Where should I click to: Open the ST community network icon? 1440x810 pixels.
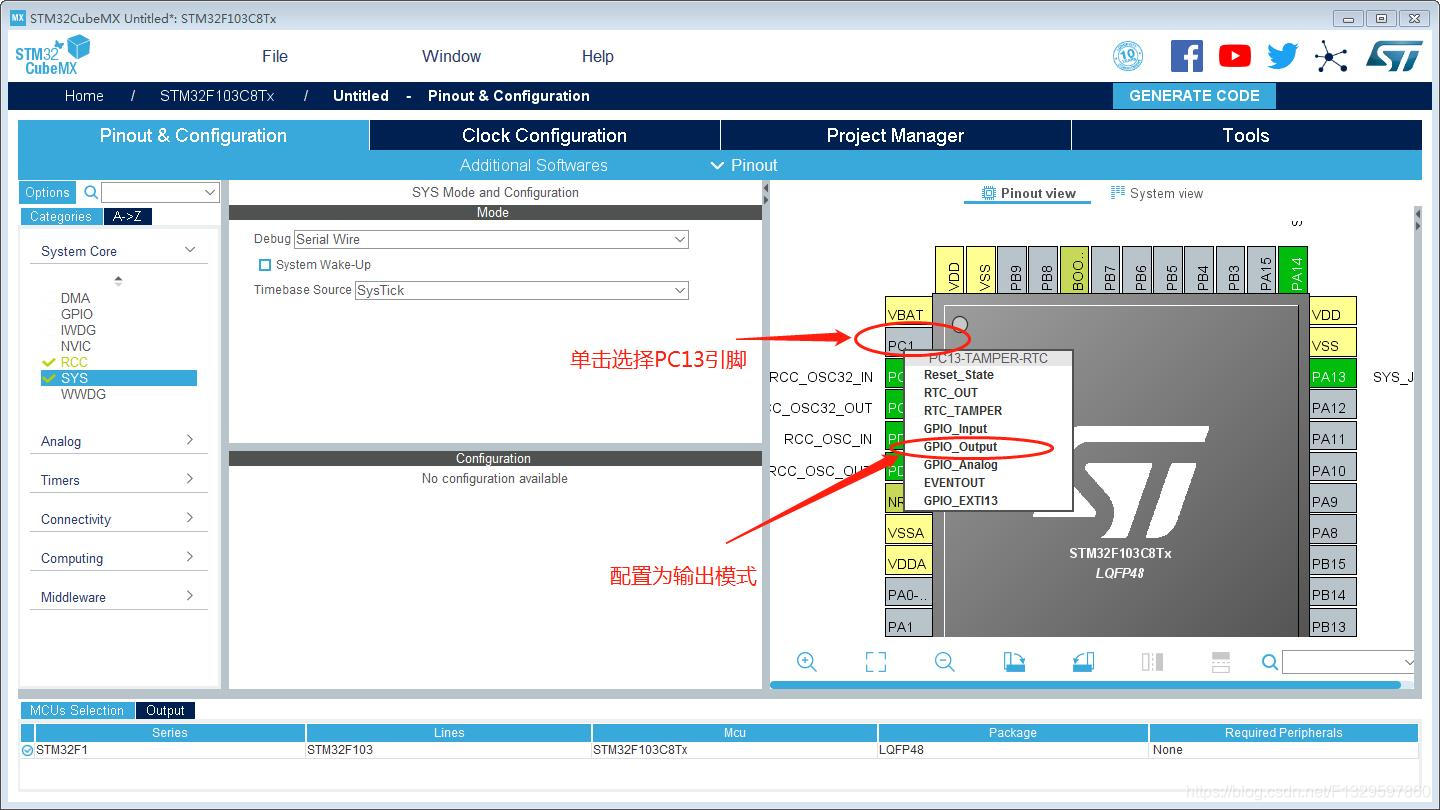point(1331,57)
